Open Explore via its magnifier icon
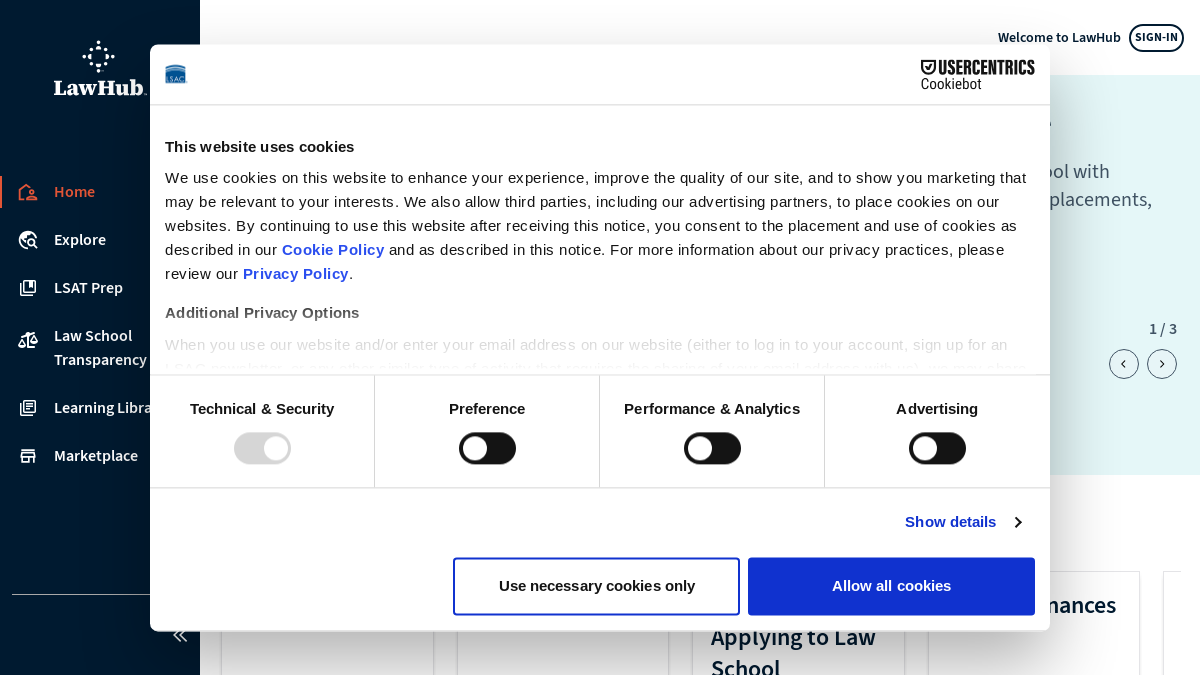Viewport: 1200px width, 675px height. click(28, 240)
